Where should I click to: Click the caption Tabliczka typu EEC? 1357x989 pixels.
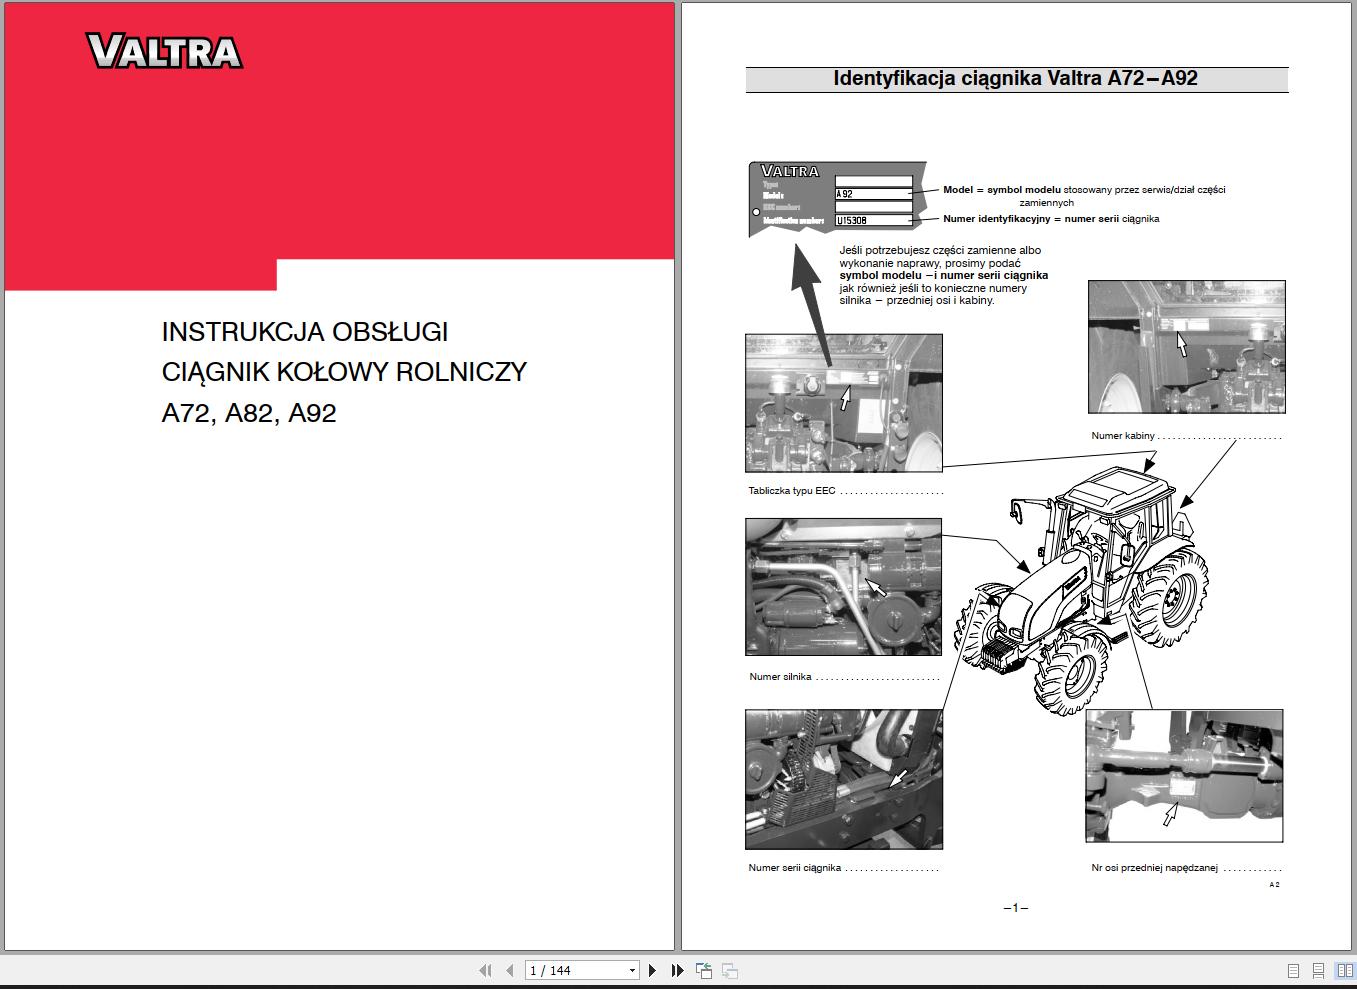pyautogui.click(x=792, y=491)
